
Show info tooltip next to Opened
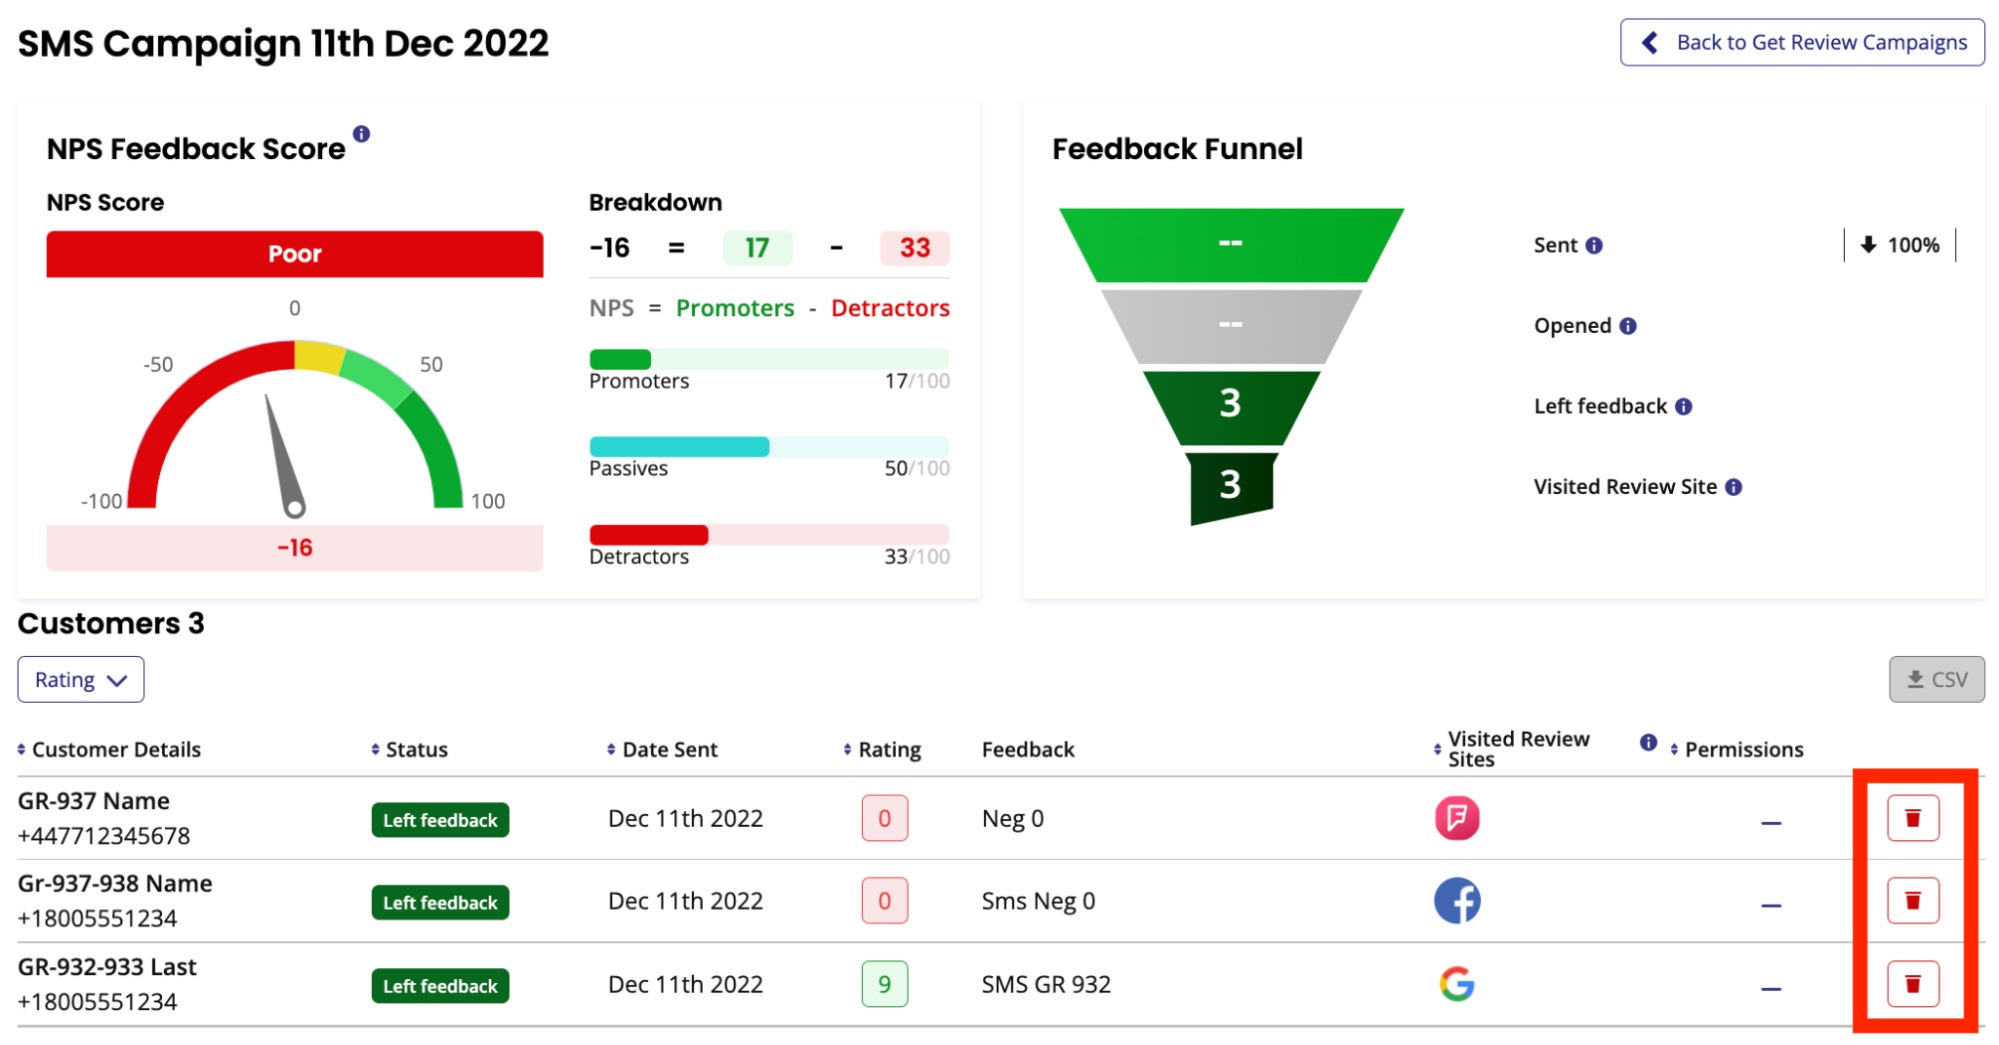pyautogui.click(x=1627, y=326)
